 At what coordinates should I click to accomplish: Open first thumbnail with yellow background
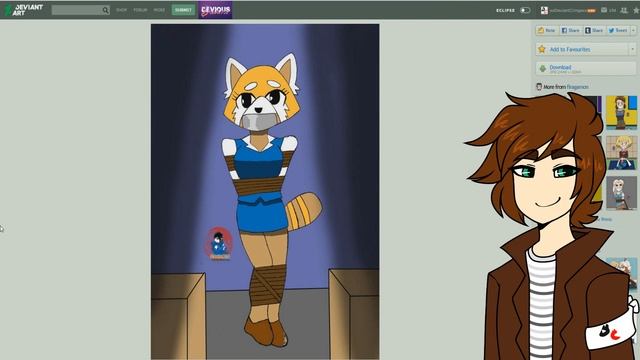click(621, 113)
